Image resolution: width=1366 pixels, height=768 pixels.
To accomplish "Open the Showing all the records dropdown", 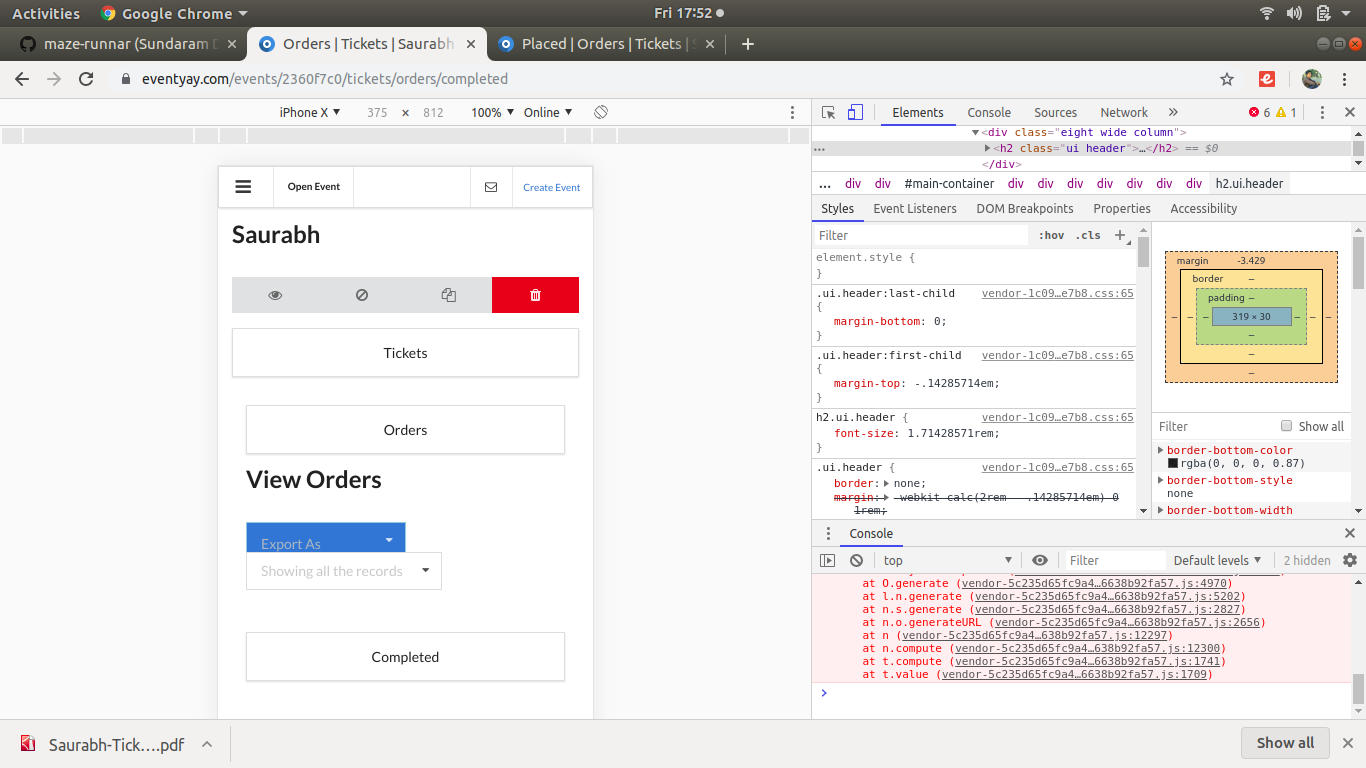I will click(x=344, y=571).
